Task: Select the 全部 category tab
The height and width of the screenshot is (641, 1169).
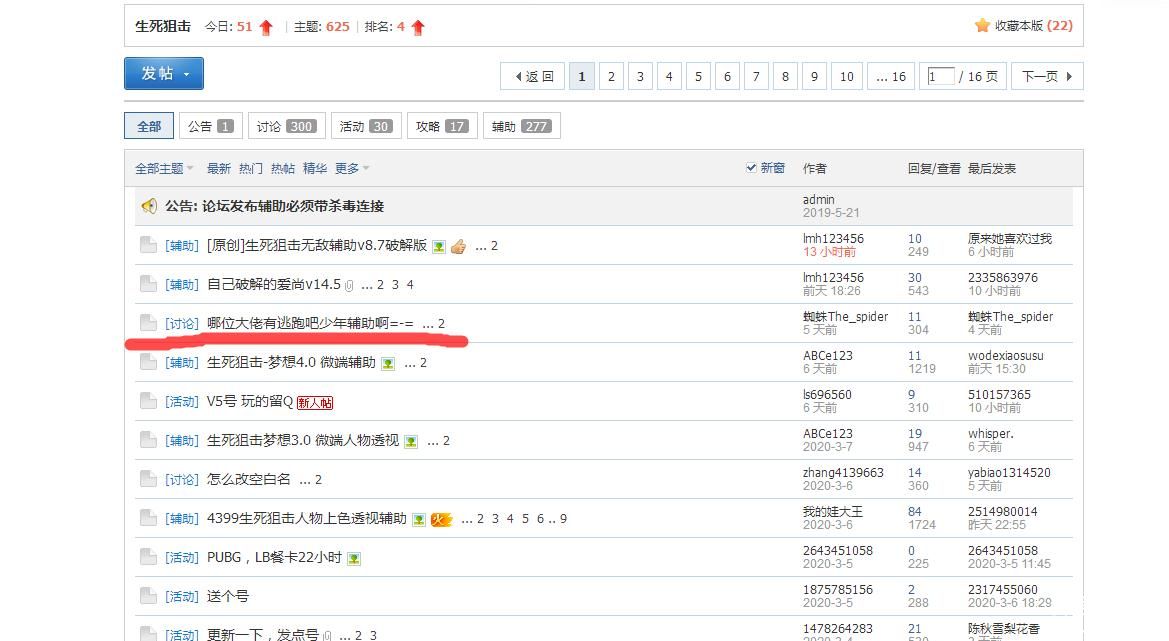Action: click(x=149, y=126)
